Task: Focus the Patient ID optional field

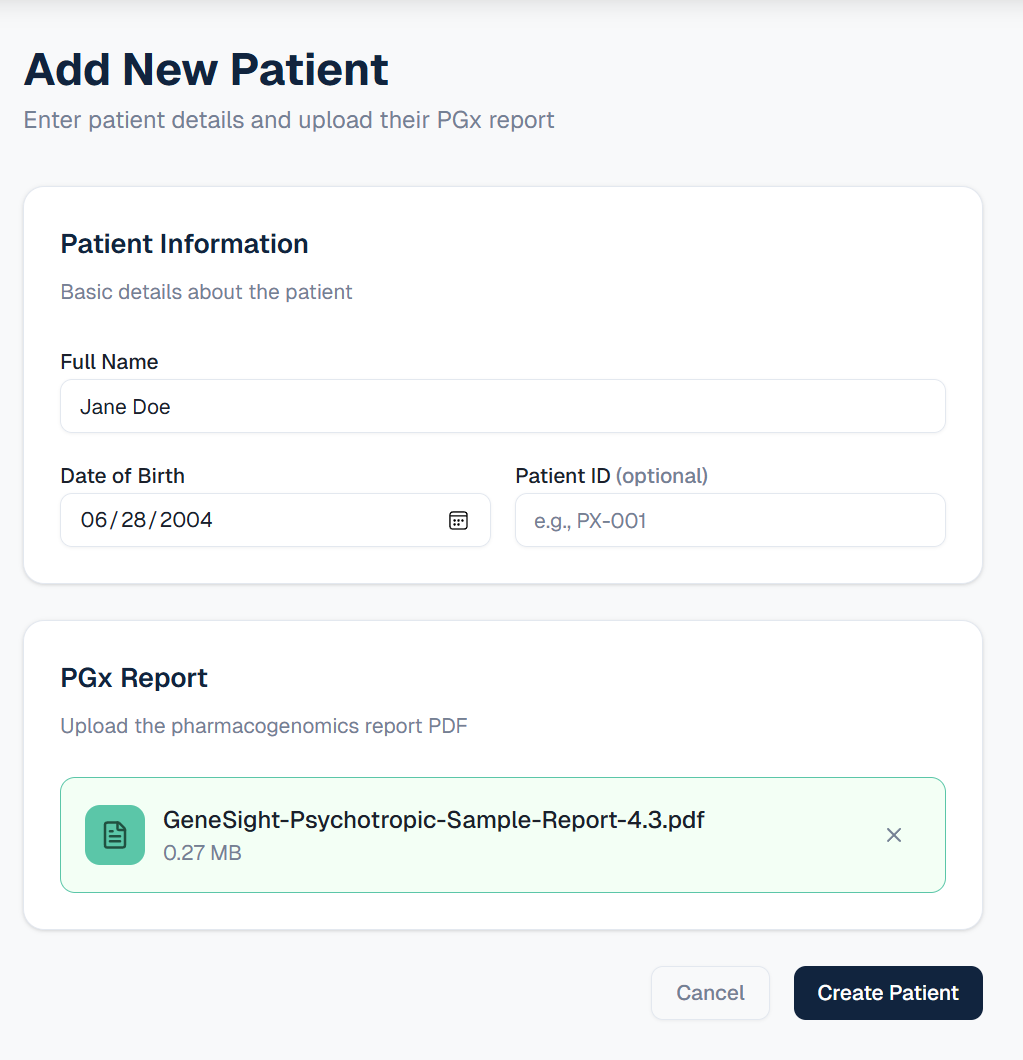Action: 730,521
